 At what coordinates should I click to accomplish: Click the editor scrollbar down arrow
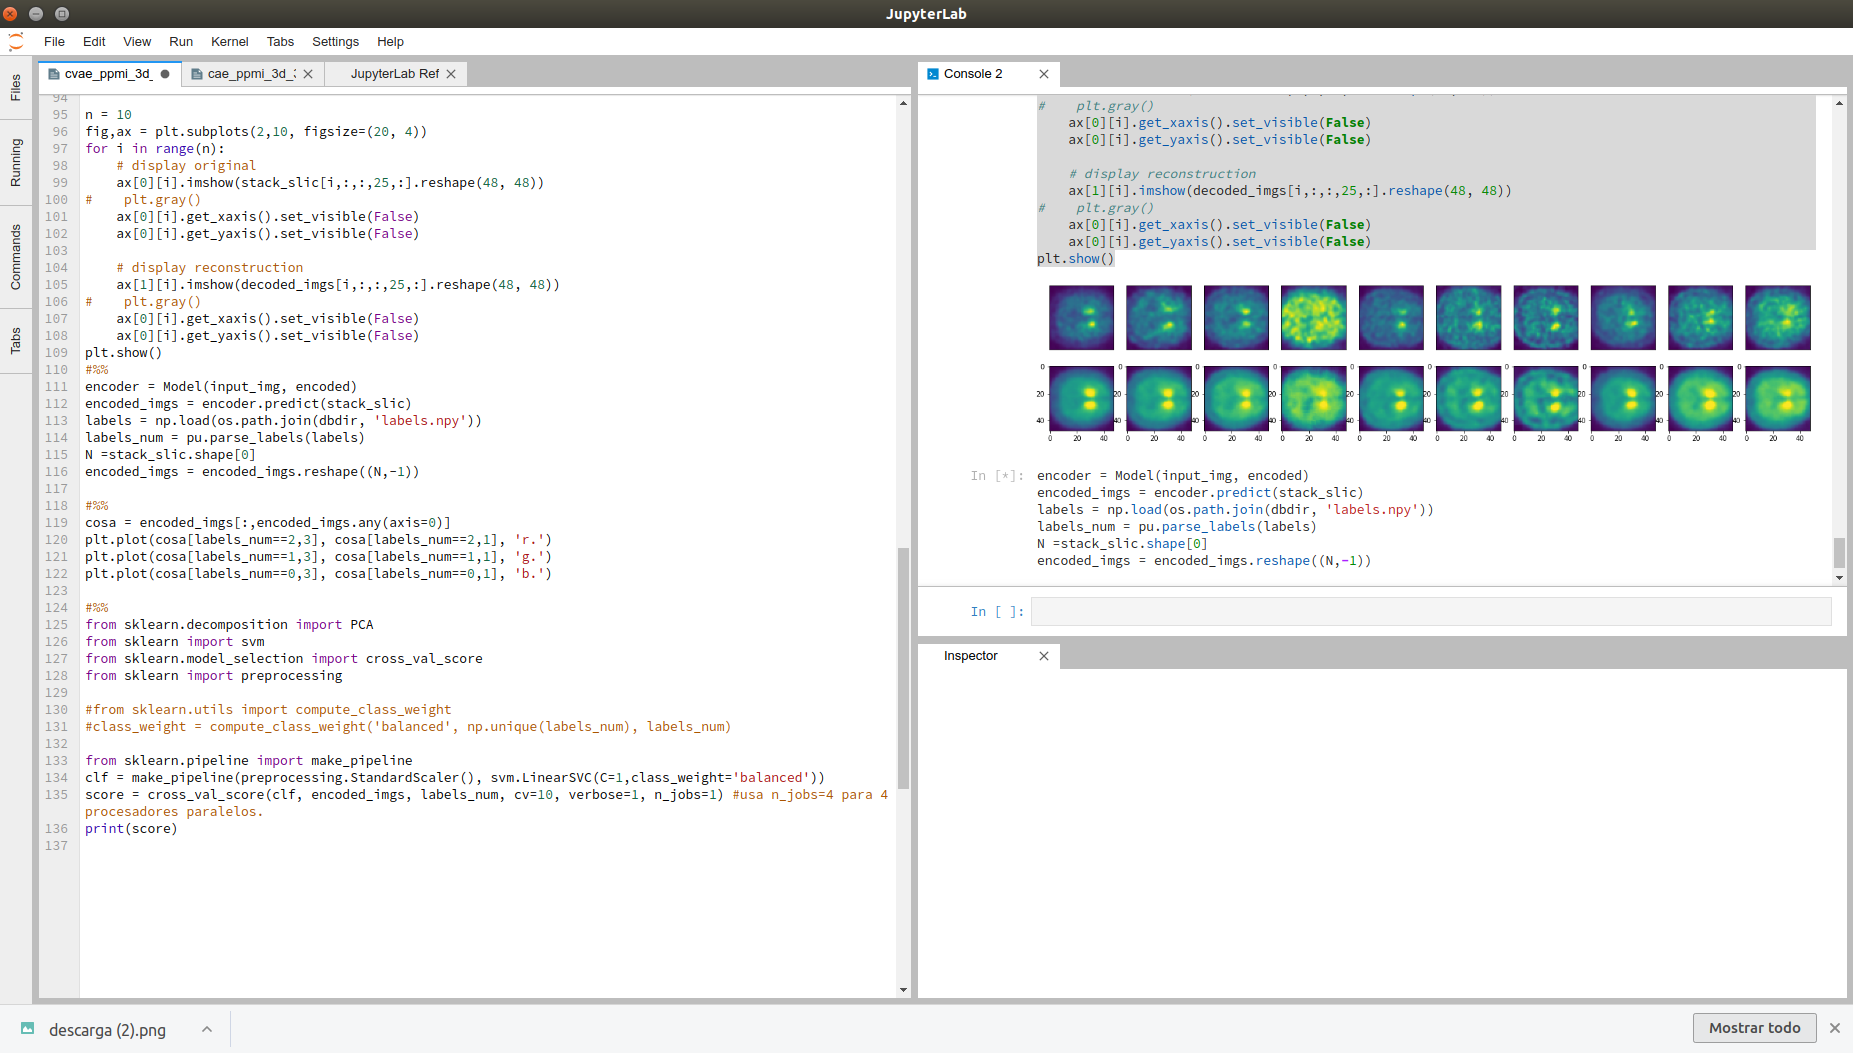pyautogui.click(x=903, y=990)
